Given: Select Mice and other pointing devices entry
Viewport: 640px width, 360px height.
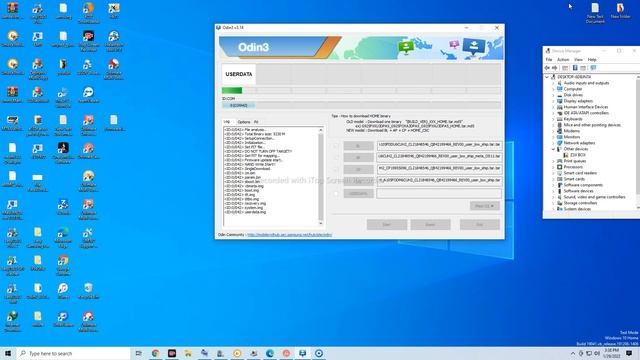Looking at the screenshot, I should click(592, 125).
